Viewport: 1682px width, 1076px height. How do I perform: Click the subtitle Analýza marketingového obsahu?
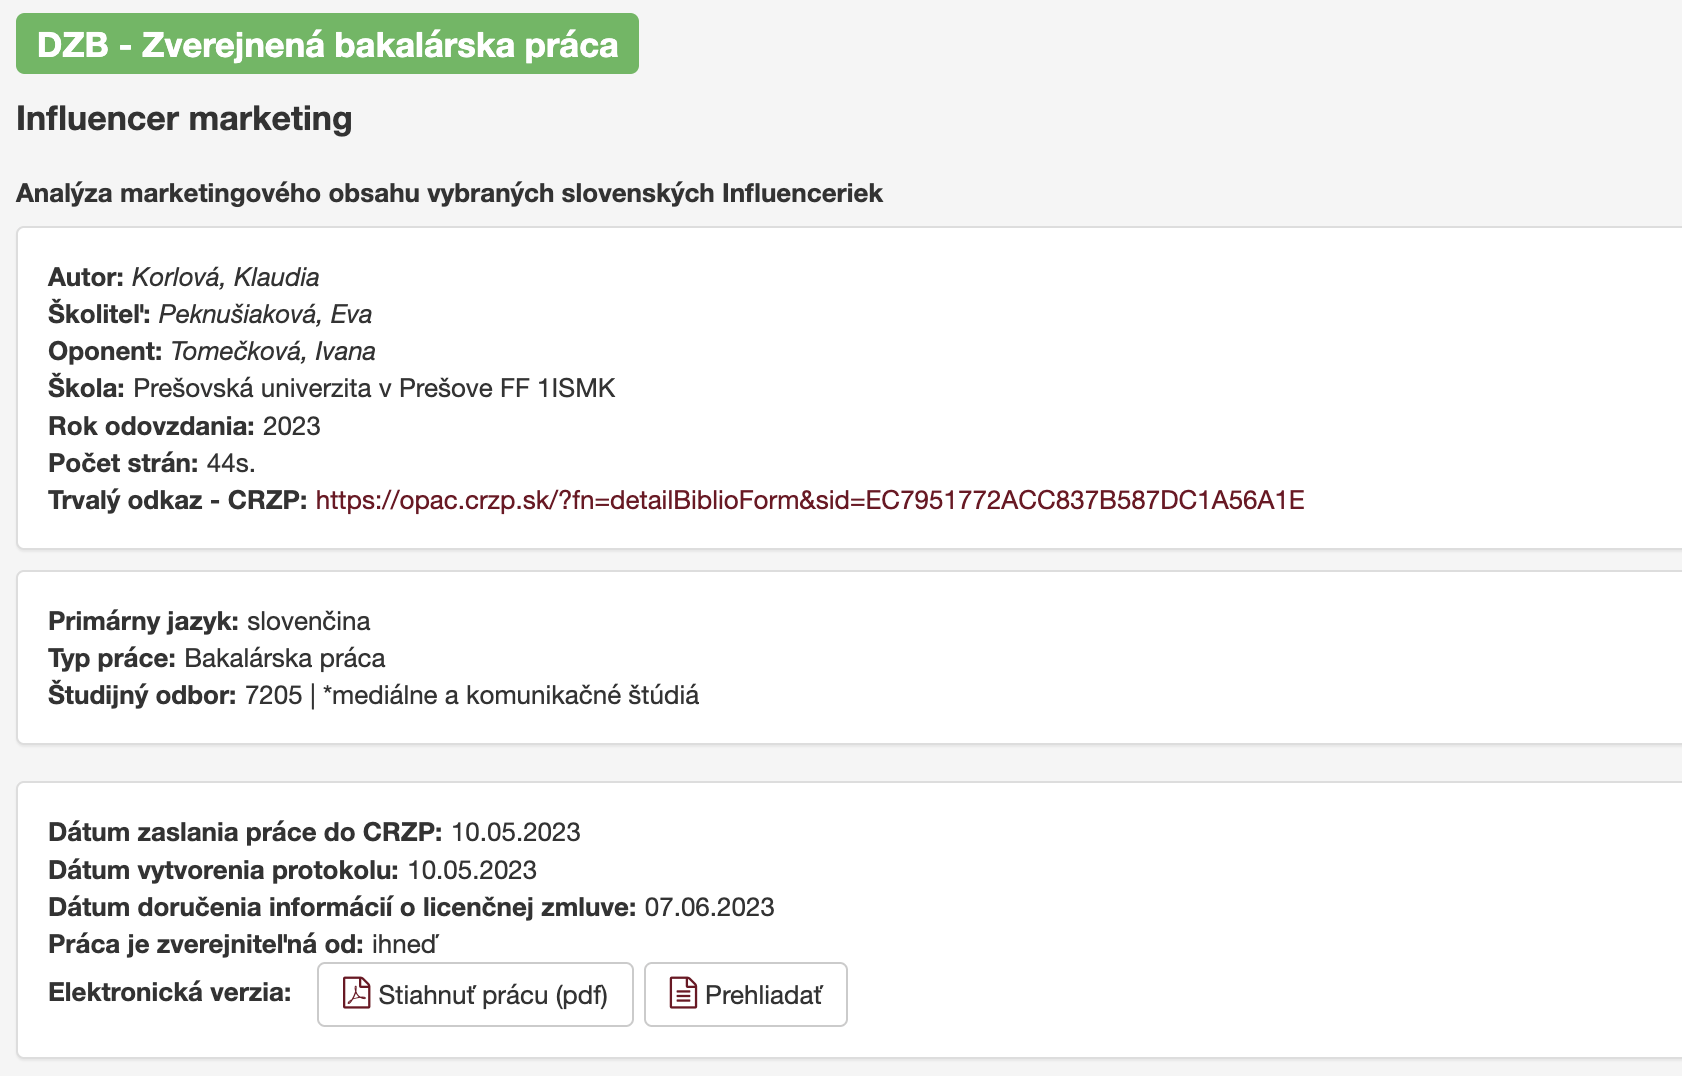[x=449, y=193]
